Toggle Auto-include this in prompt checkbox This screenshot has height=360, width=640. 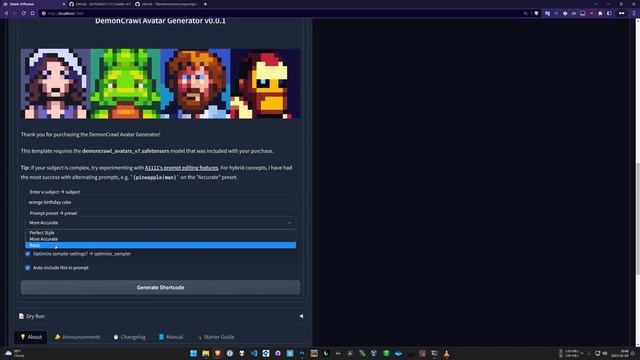click(28, 268)
